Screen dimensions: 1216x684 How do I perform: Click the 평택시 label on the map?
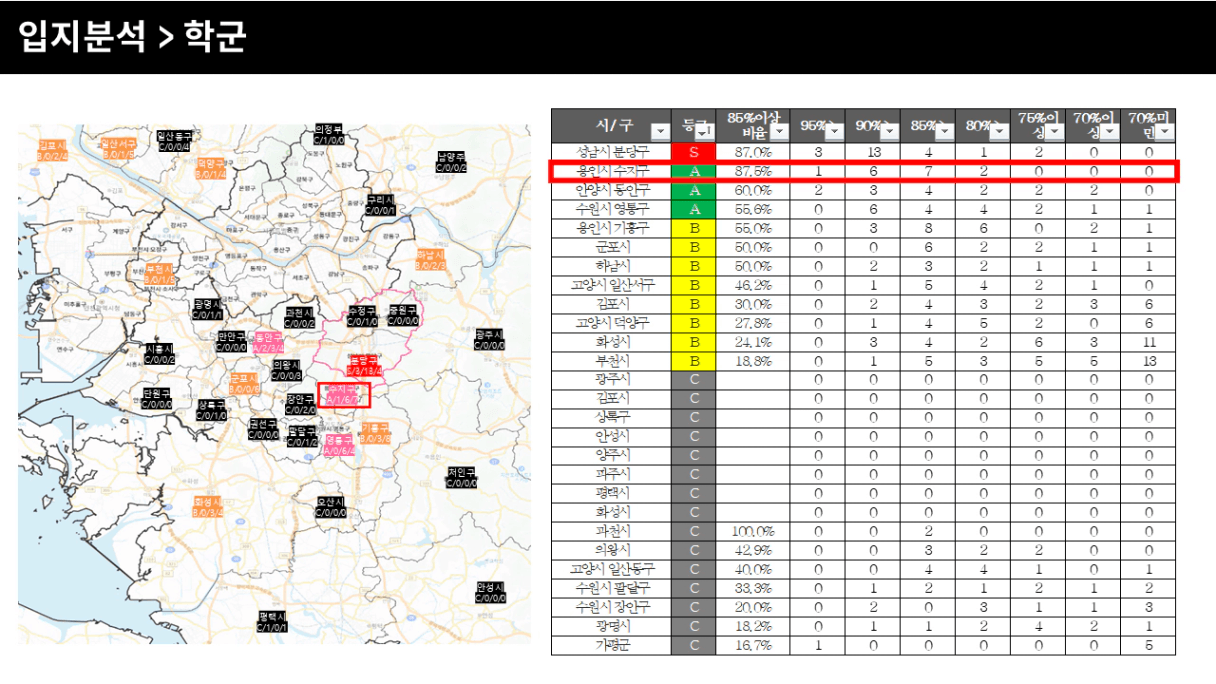point(271,621)
